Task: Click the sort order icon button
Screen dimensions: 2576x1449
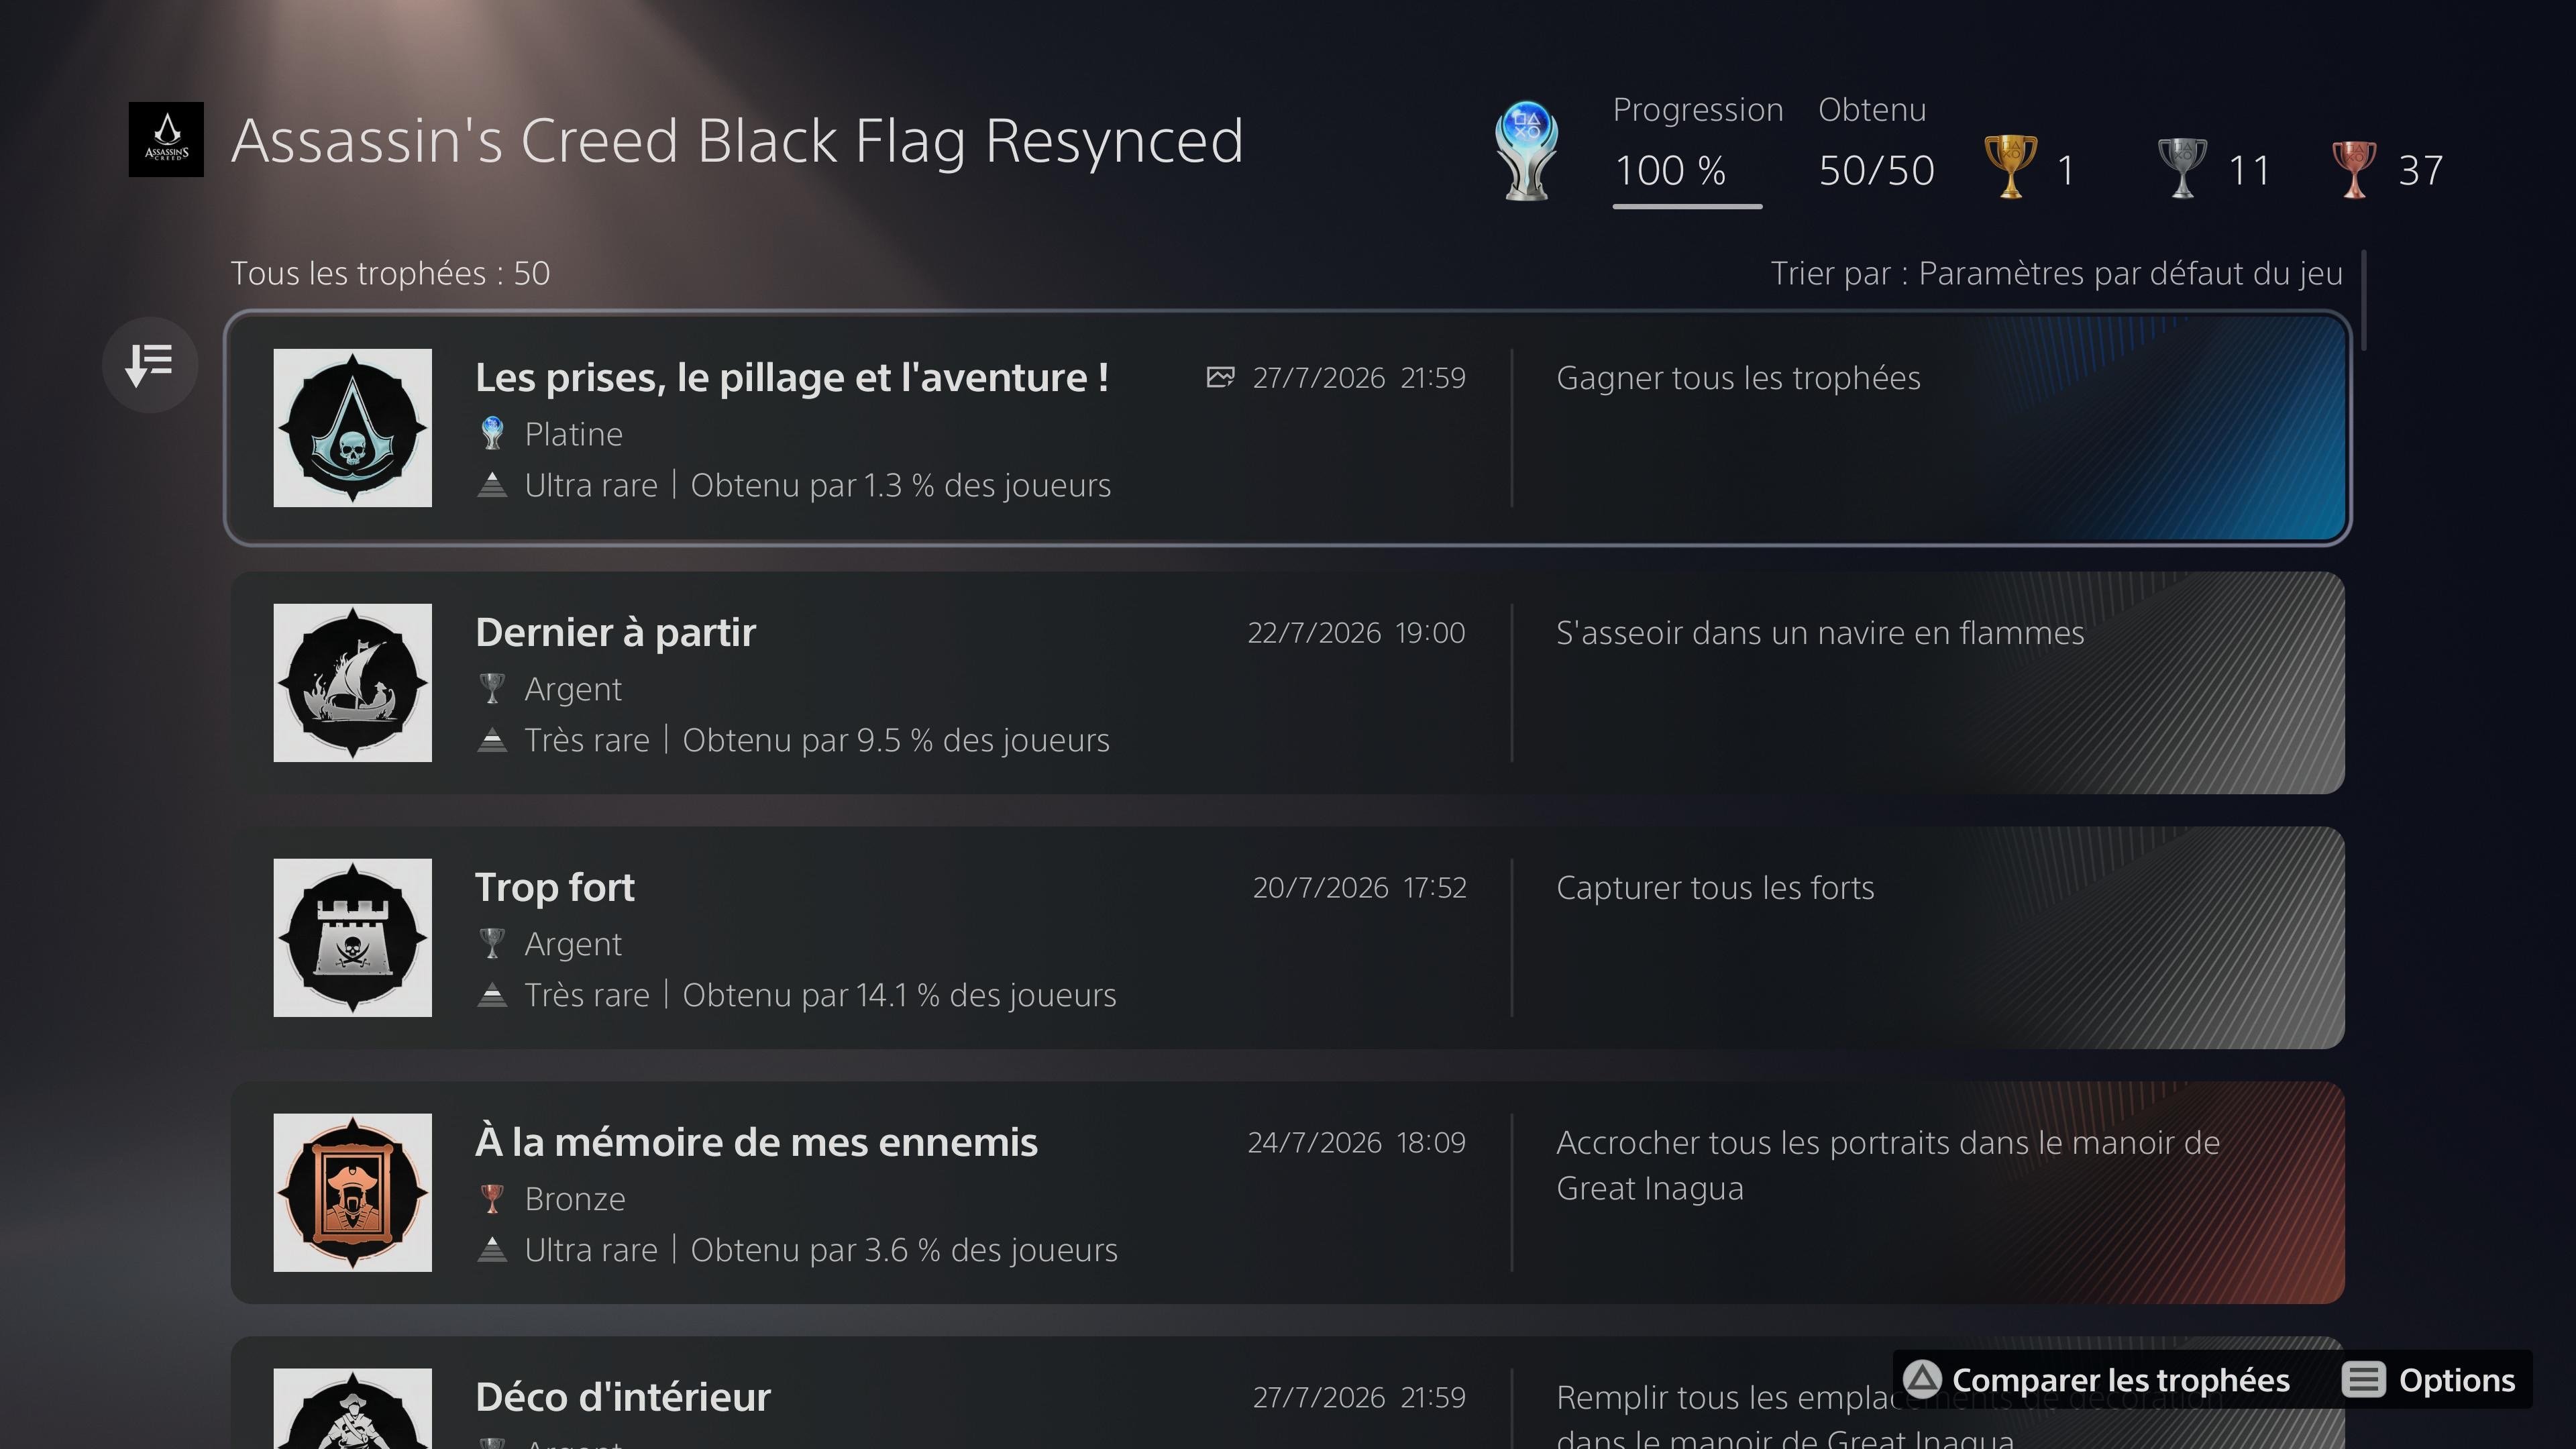Action: (150, 365)
